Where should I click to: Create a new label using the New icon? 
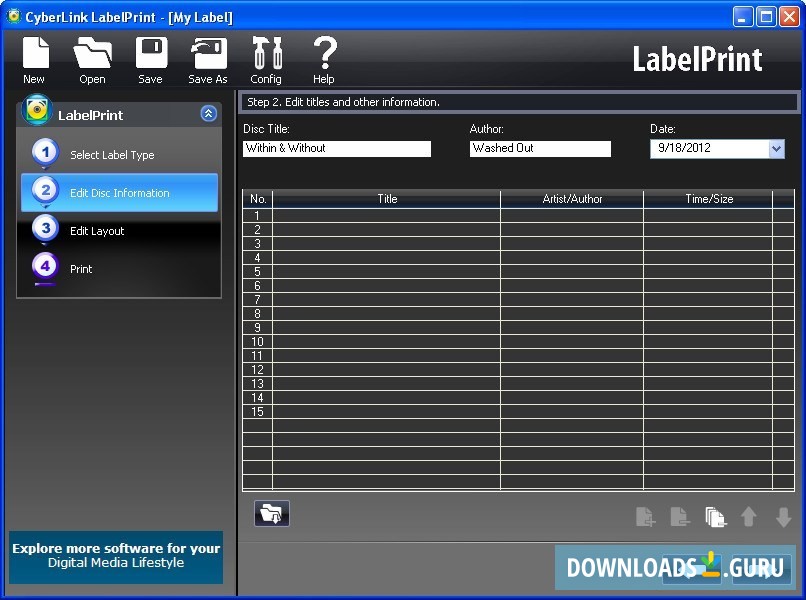coord(34,57)
